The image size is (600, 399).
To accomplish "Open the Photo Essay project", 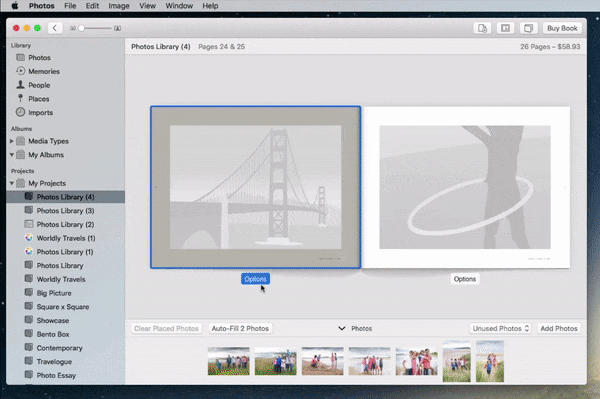I will click(x=56, y=376).
